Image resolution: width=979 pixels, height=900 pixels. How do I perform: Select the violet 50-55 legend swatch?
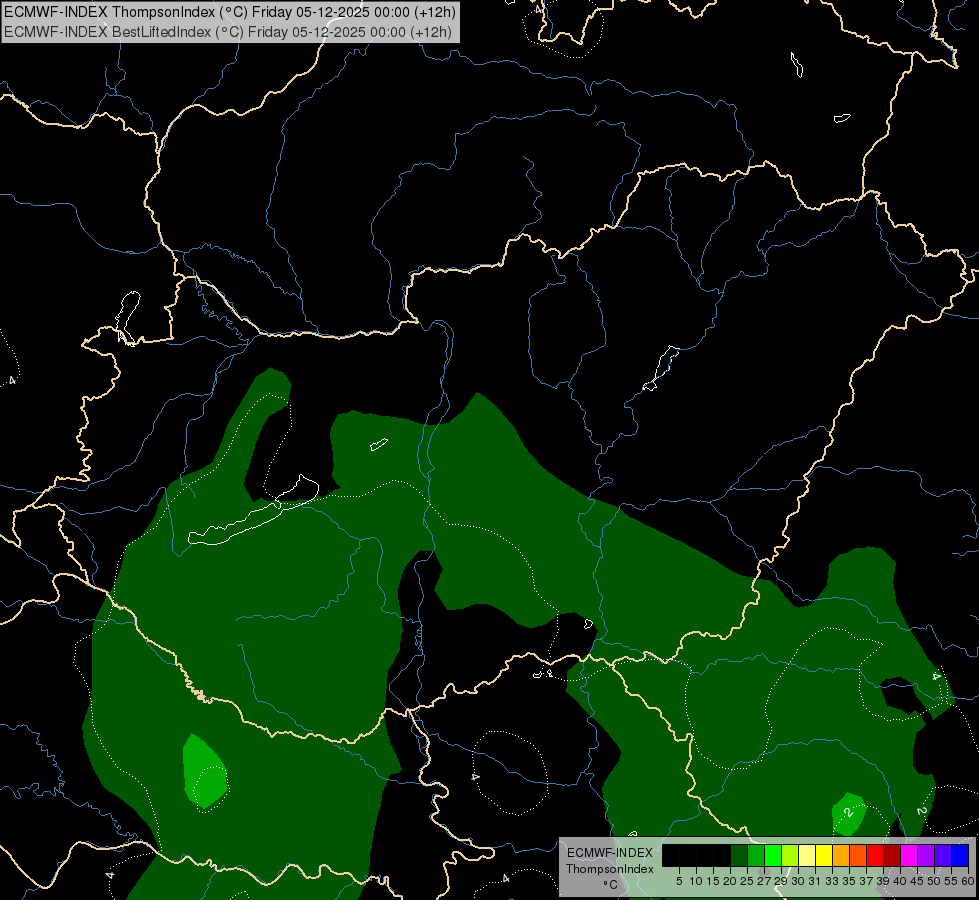tap(943, 855)
